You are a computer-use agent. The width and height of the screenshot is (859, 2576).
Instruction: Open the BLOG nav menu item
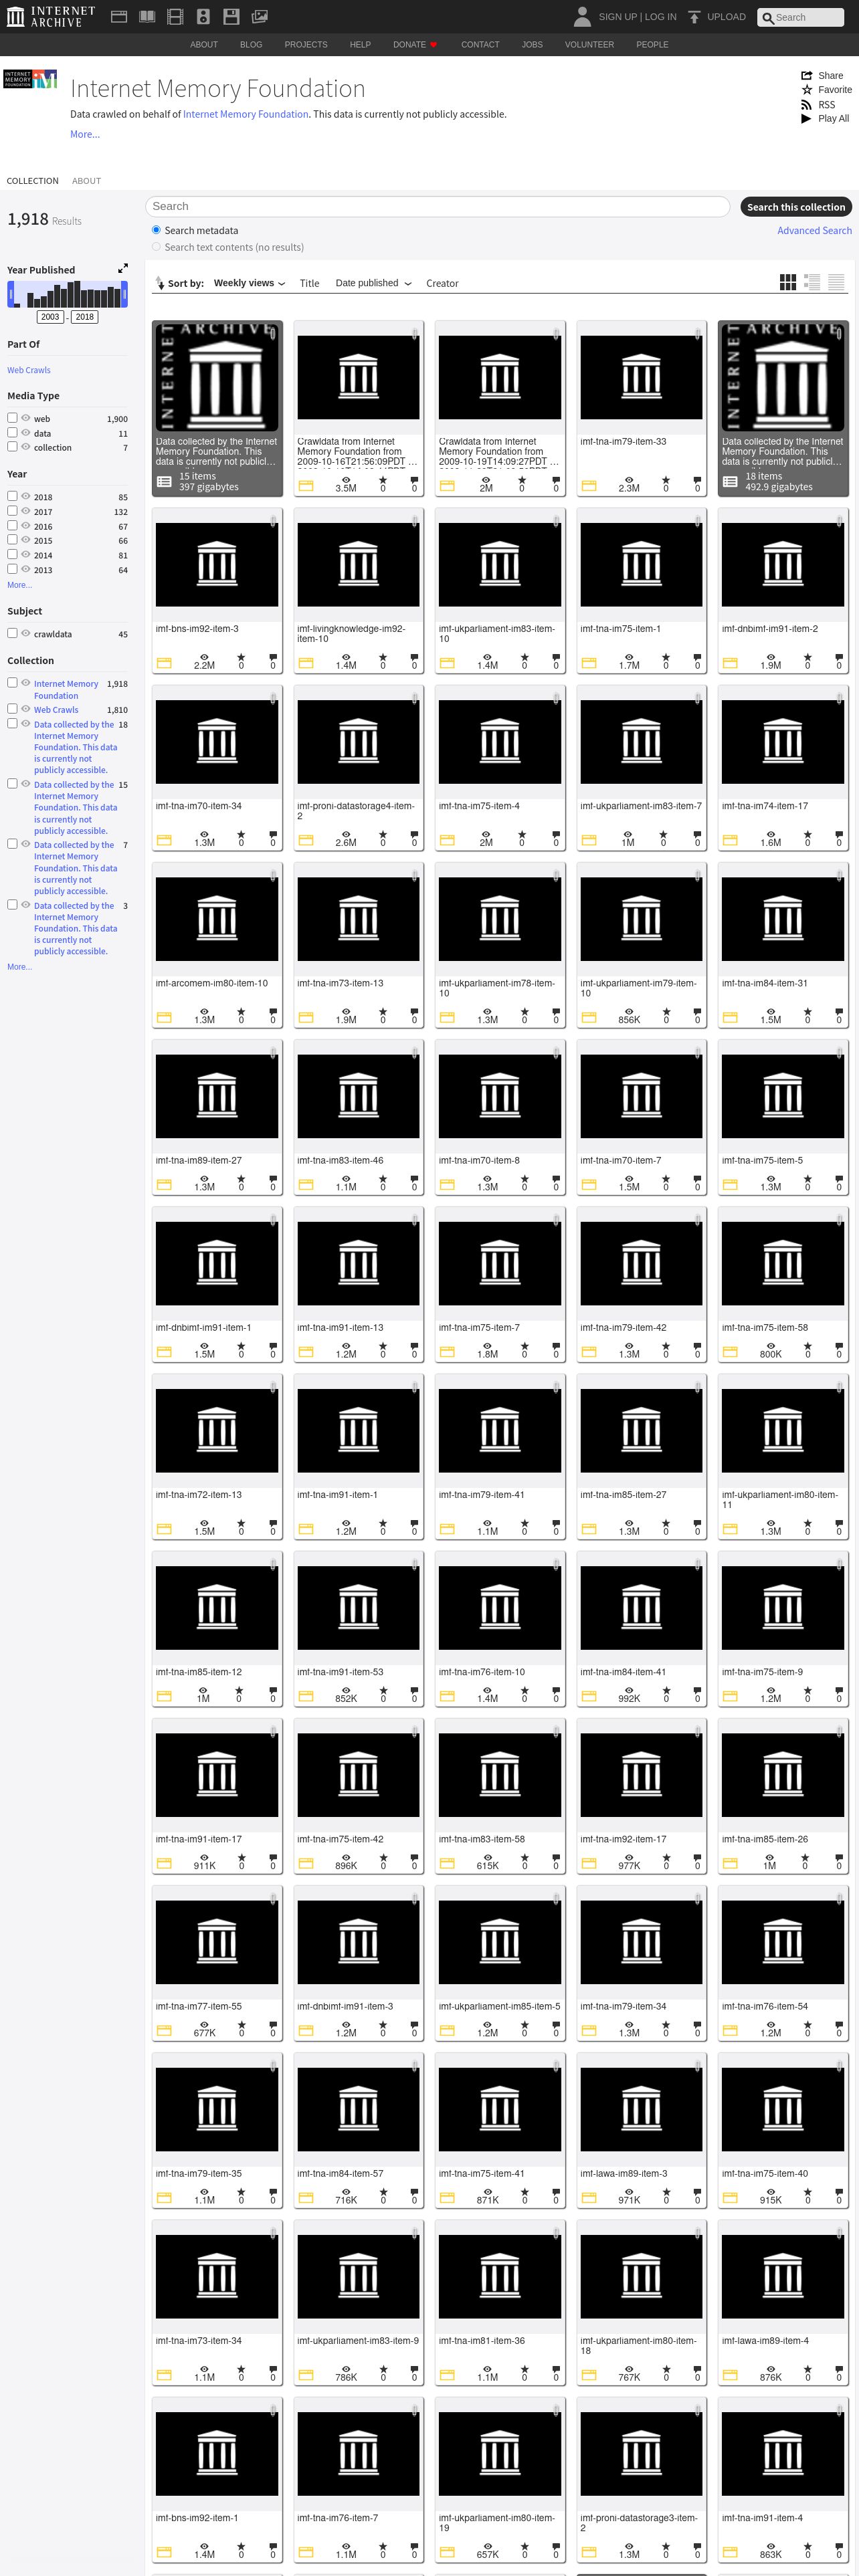click(x=251, y=45)
